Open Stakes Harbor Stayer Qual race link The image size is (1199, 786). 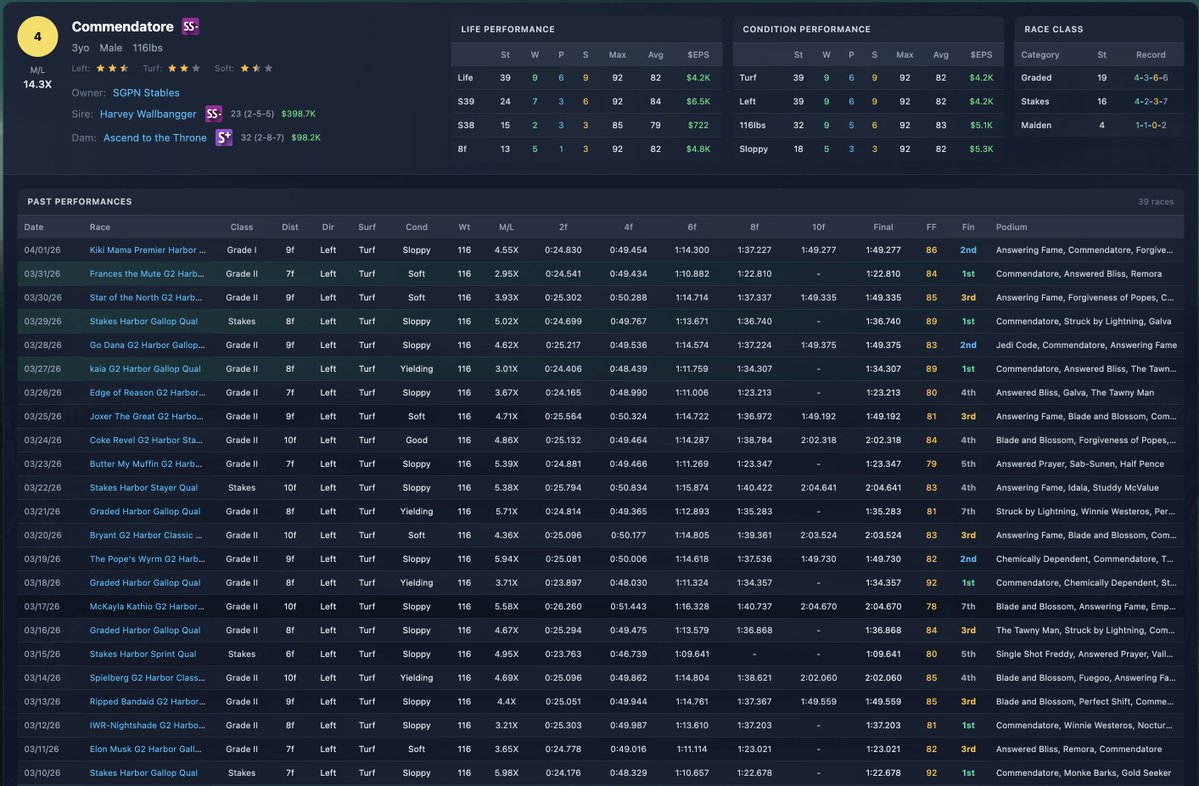[x=144, y=487]
